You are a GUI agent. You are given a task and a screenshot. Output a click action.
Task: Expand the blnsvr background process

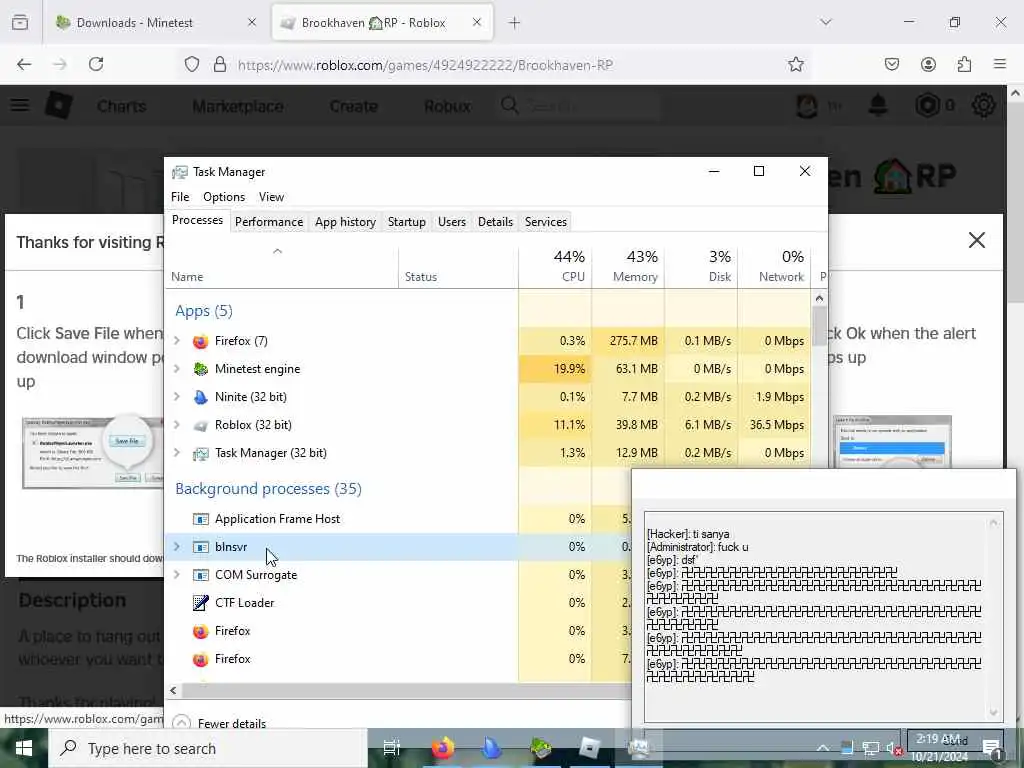(177, 547)
